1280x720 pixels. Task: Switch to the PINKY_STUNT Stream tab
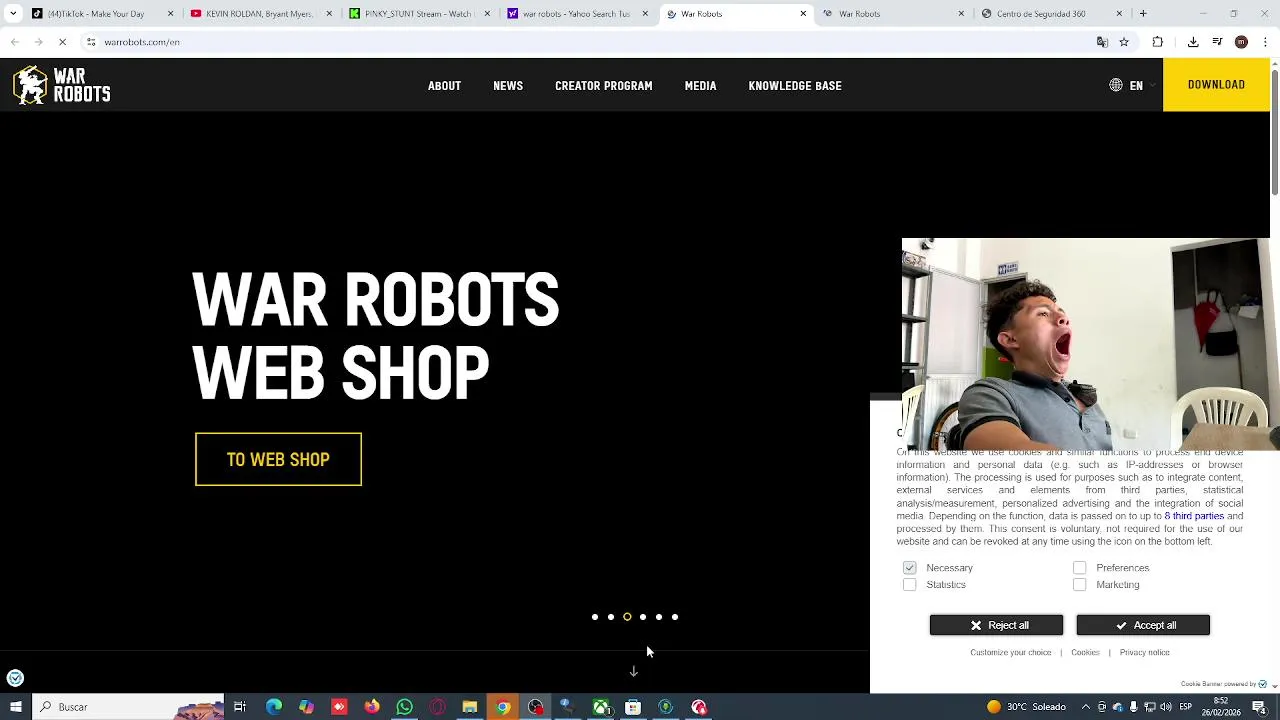point(418,14)
